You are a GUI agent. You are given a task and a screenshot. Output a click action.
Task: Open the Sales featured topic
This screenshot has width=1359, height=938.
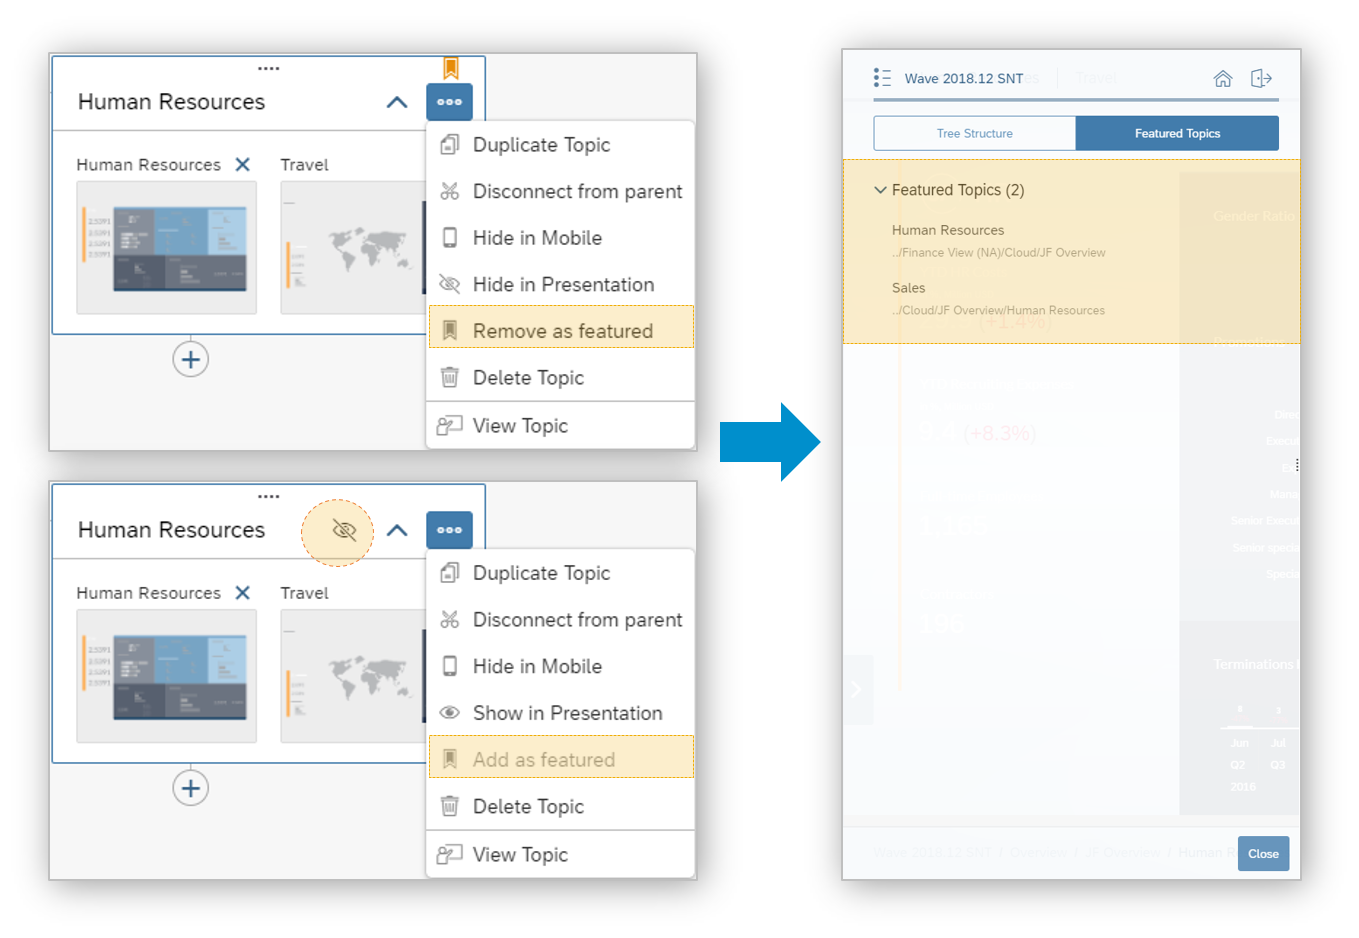point(908,288)
